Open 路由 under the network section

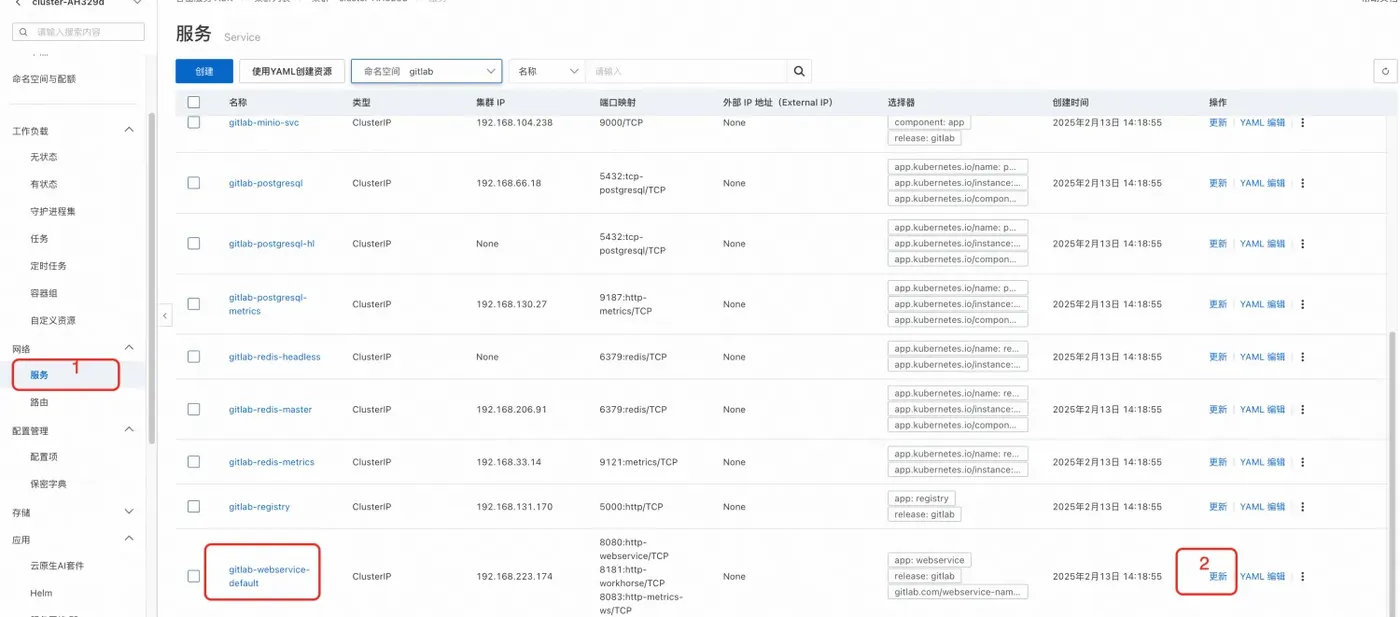[x=39, y=402]
